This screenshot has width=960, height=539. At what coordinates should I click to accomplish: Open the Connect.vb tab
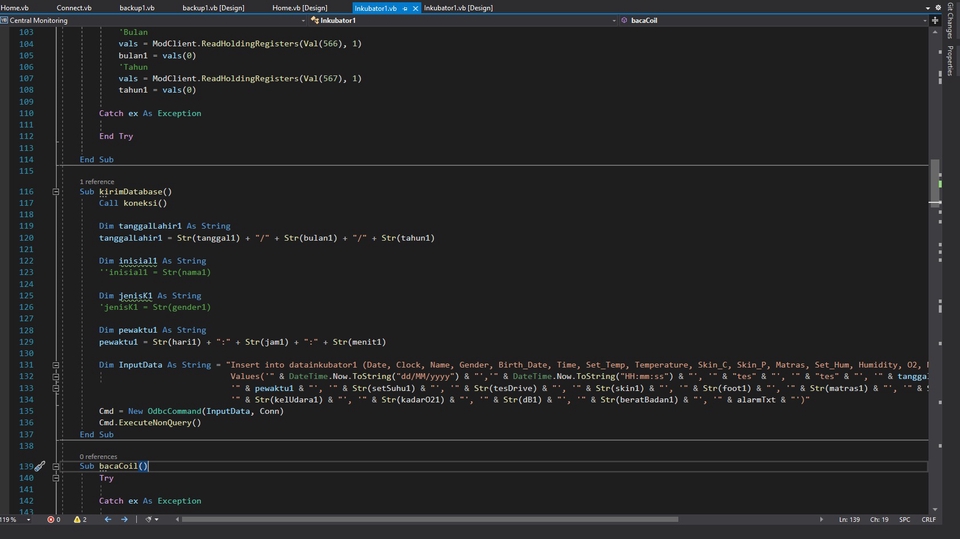[x=74, y=8]
